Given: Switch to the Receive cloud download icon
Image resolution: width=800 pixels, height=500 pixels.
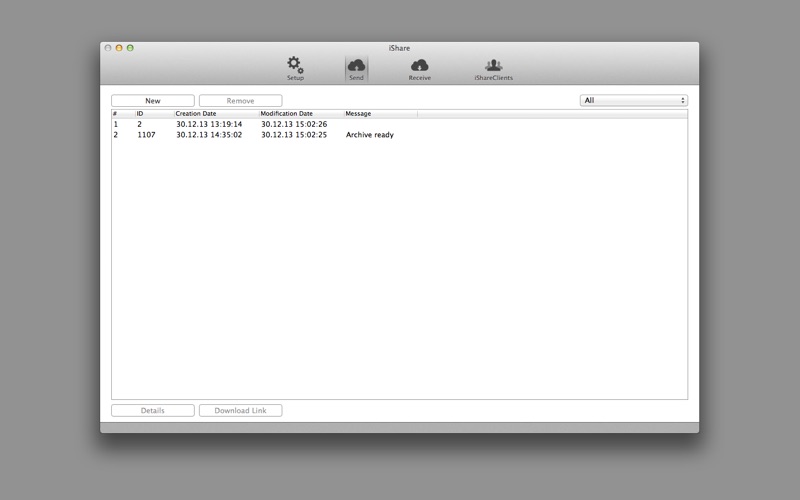Looking at the screenshot, I should 419,69.
